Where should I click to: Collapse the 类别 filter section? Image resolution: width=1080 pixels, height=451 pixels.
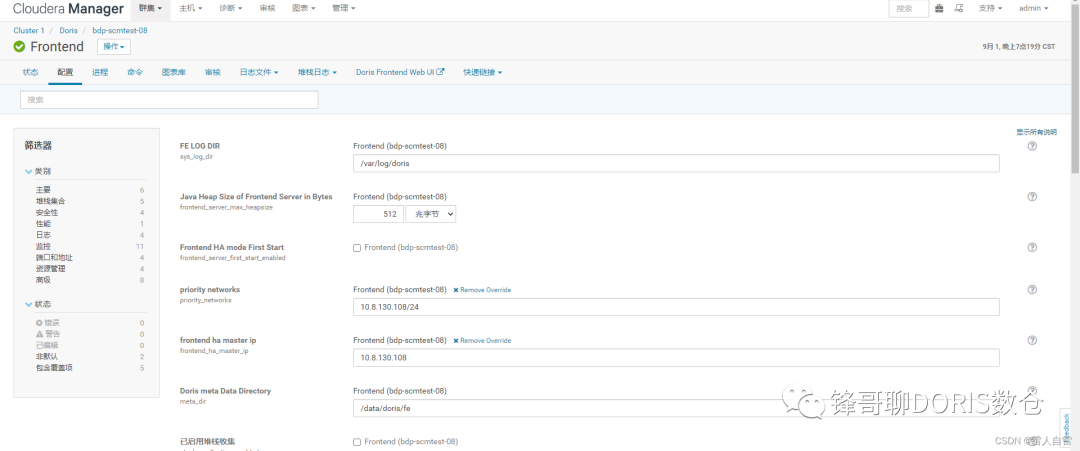(x=37, y=171)
